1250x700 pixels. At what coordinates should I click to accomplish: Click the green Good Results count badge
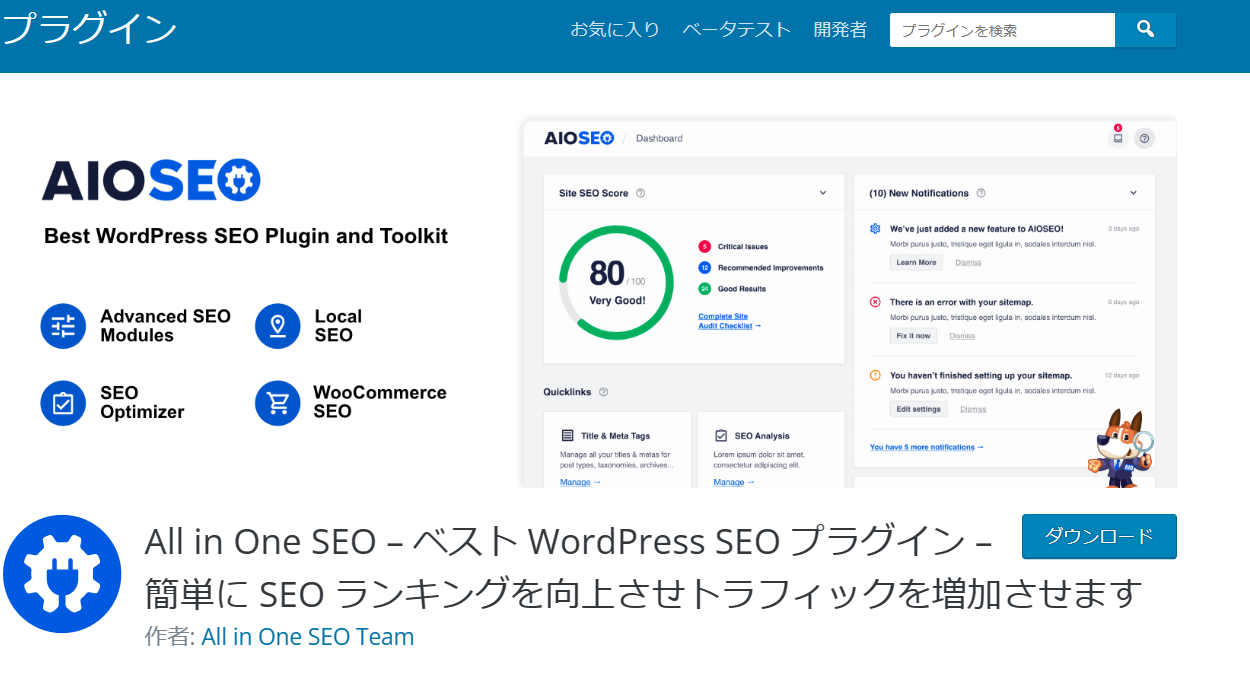[x=704, y=289]
